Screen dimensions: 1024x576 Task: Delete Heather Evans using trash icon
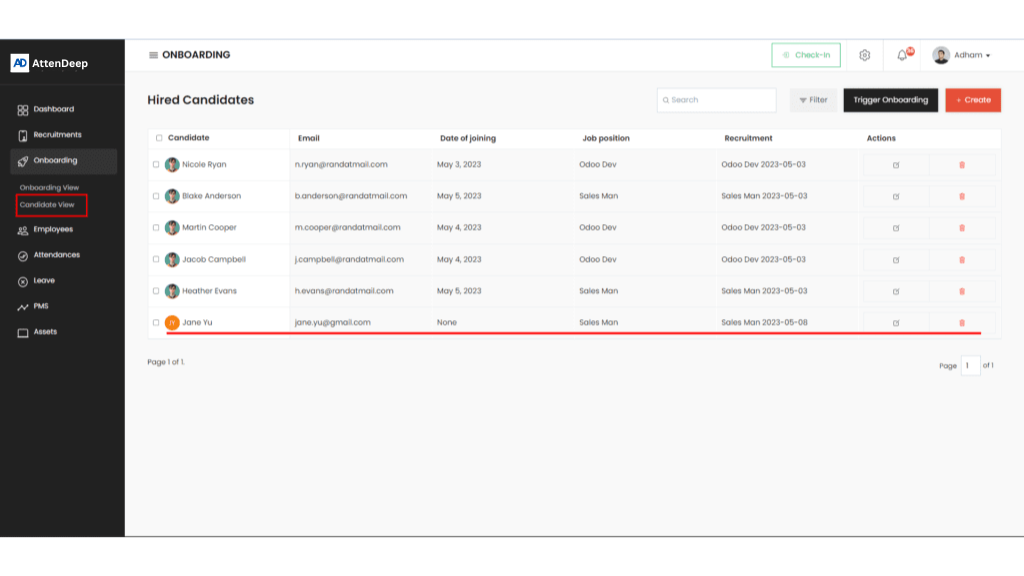pos(962,292)
